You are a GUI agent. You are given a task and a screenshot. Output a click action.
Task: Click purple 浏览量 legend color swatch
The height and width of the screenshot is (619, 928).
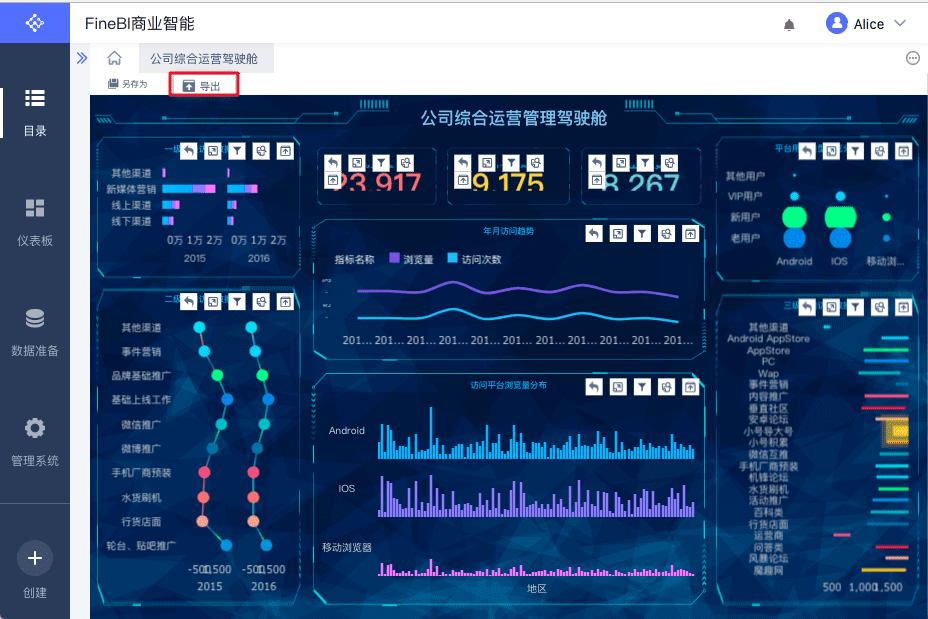[394, 258]
